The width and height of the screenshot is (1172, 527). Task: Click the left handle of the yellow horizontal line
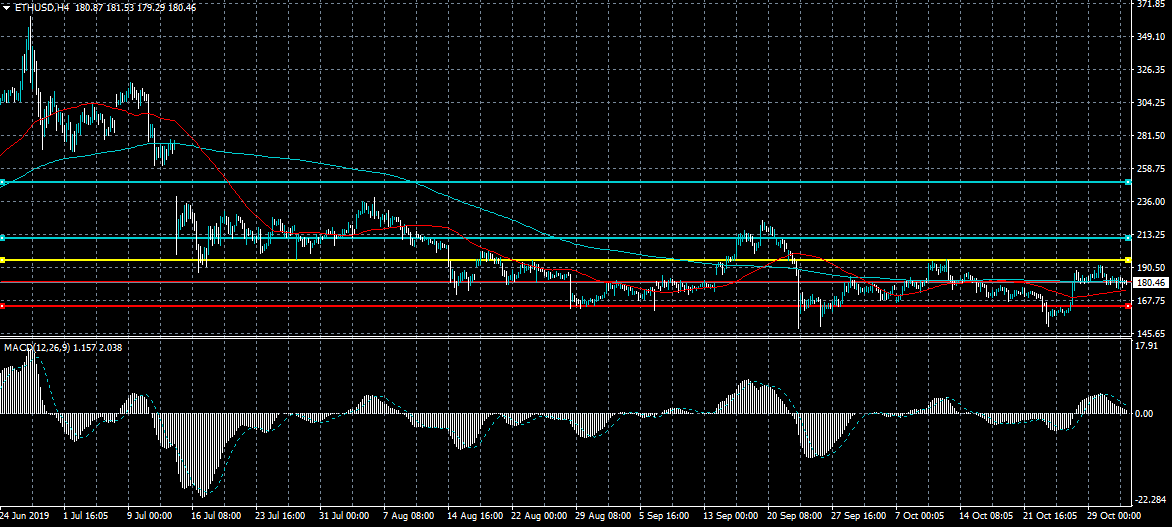tap(3, 260)
